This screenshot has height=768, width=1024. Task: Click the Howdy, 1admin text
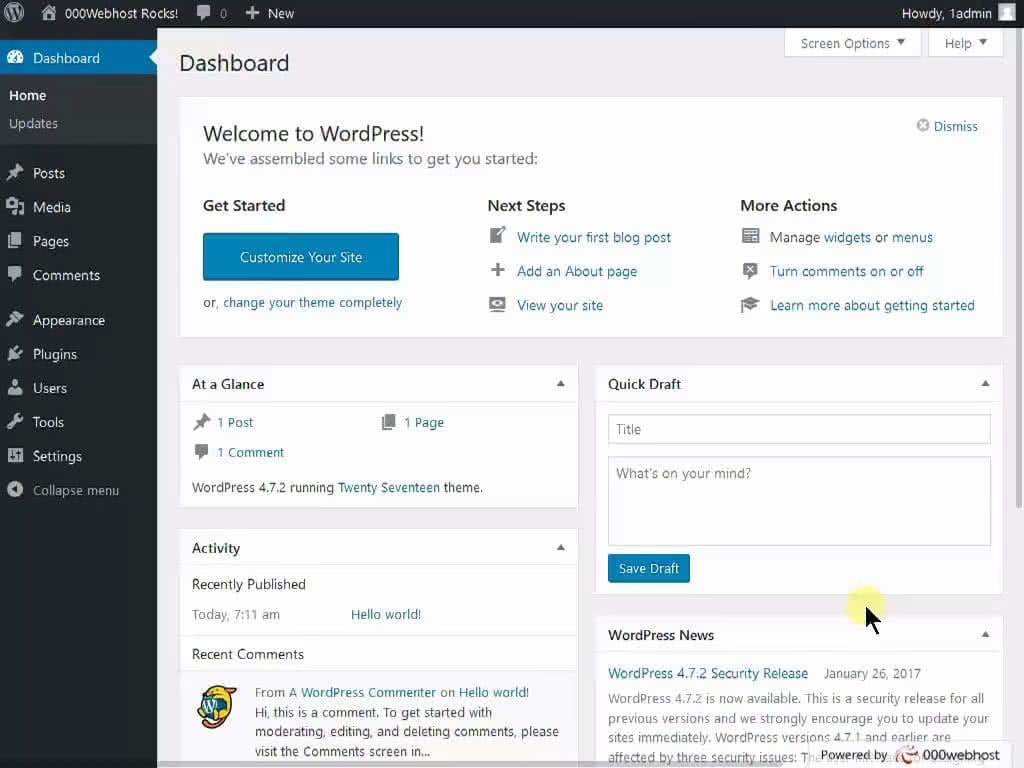(946, 13)
